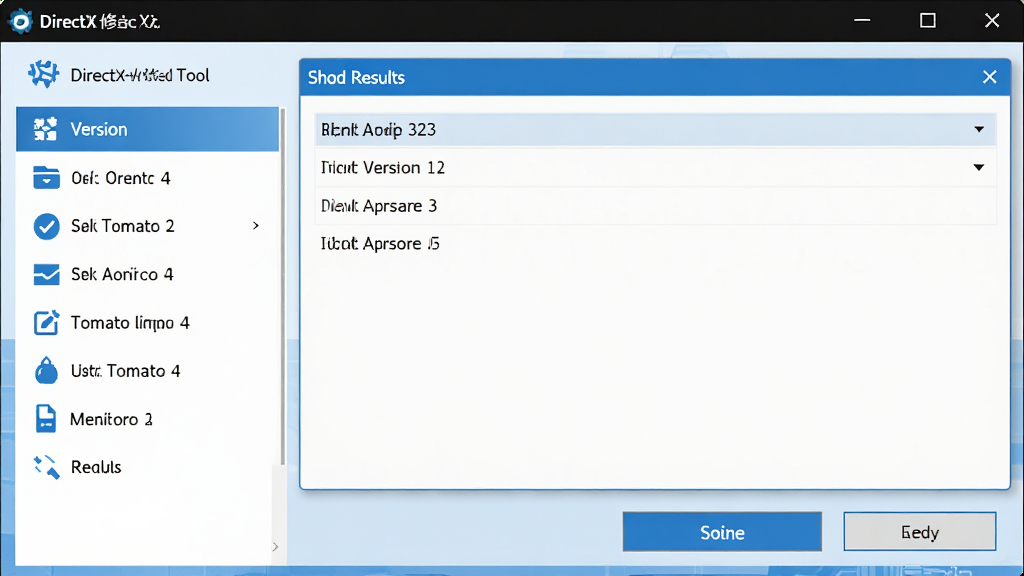Close the DirectX application window
The image size is (1024, 576).
point(992,21)
